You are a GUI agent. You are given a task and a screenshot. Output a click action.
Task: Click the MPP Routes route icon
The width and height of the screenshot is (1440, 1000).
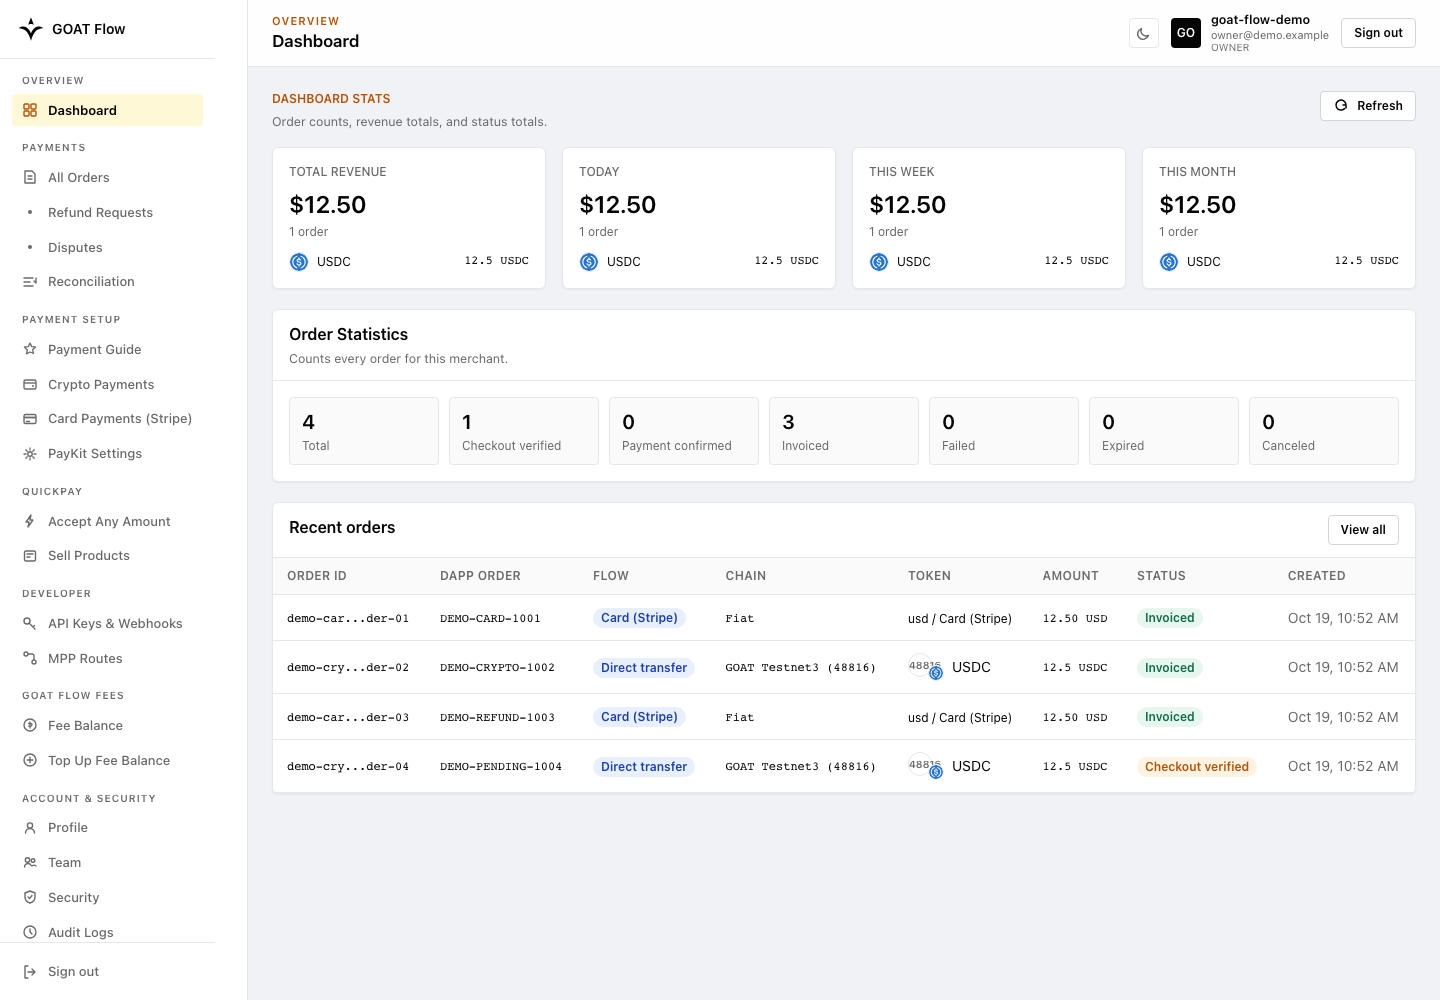point(30,658)
